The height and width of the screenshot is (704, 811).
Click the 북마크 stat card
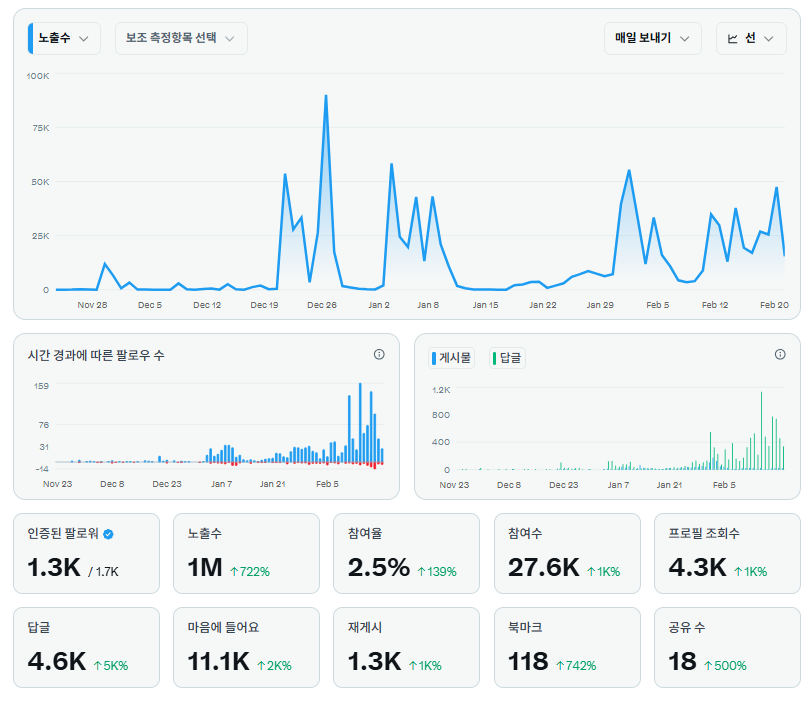[567, 647]
